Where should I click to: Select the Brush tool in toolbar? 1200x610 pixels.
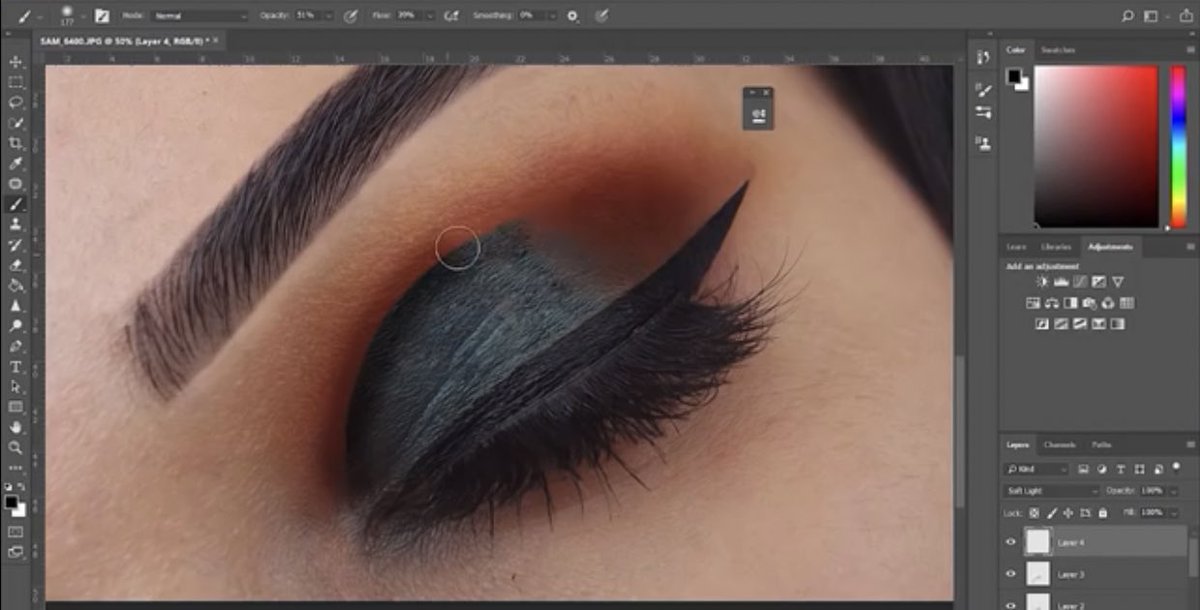coord(16,204)
